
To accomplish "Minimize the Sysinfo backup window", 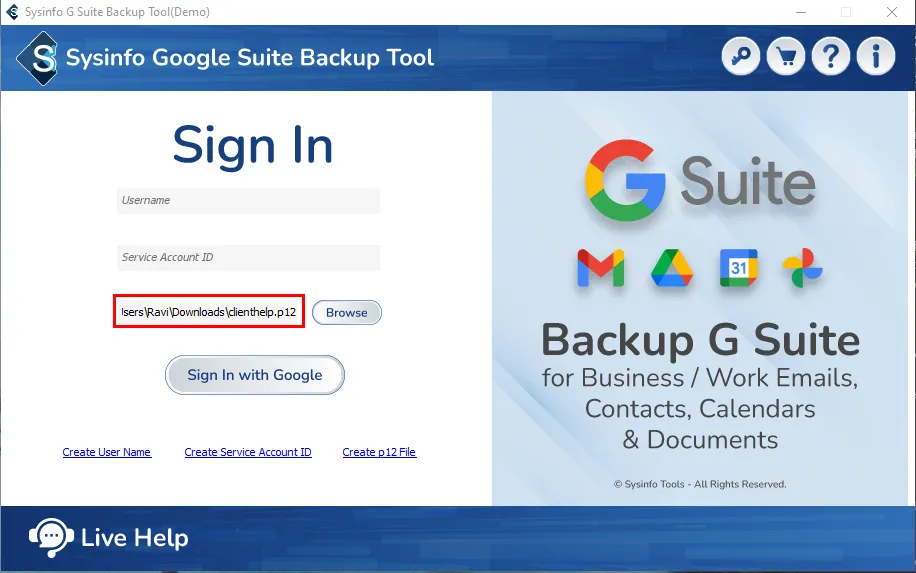I will (x=800, y=12).
